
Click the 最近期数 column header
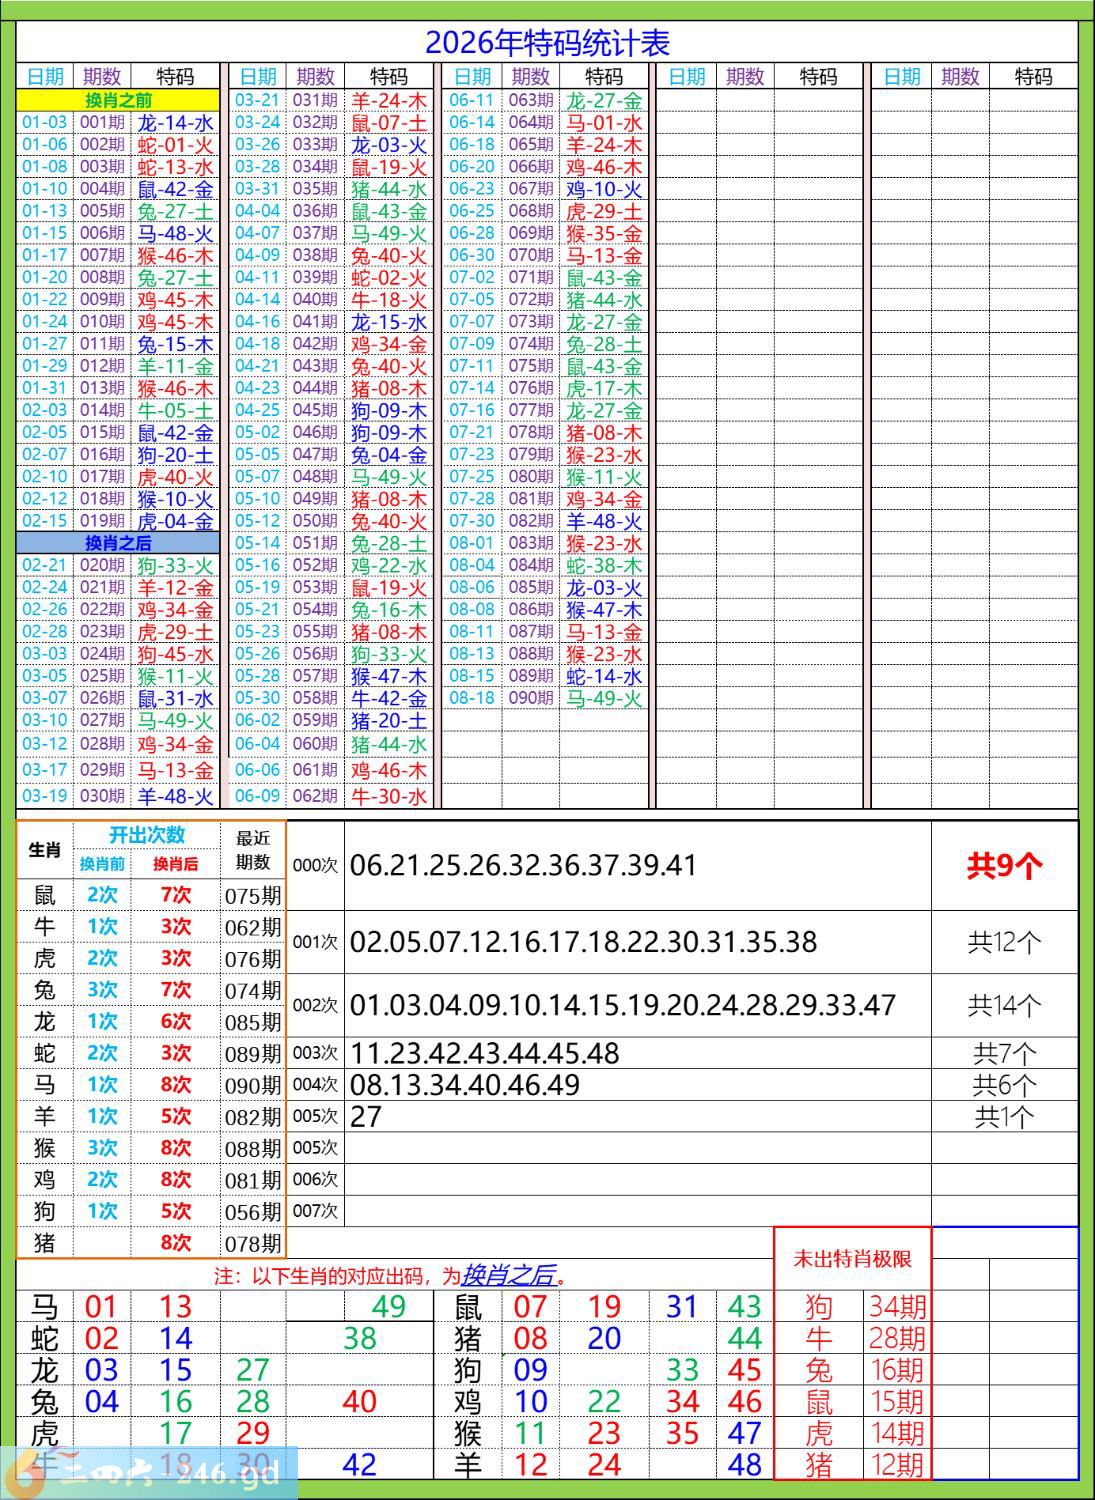pos(253,850)
